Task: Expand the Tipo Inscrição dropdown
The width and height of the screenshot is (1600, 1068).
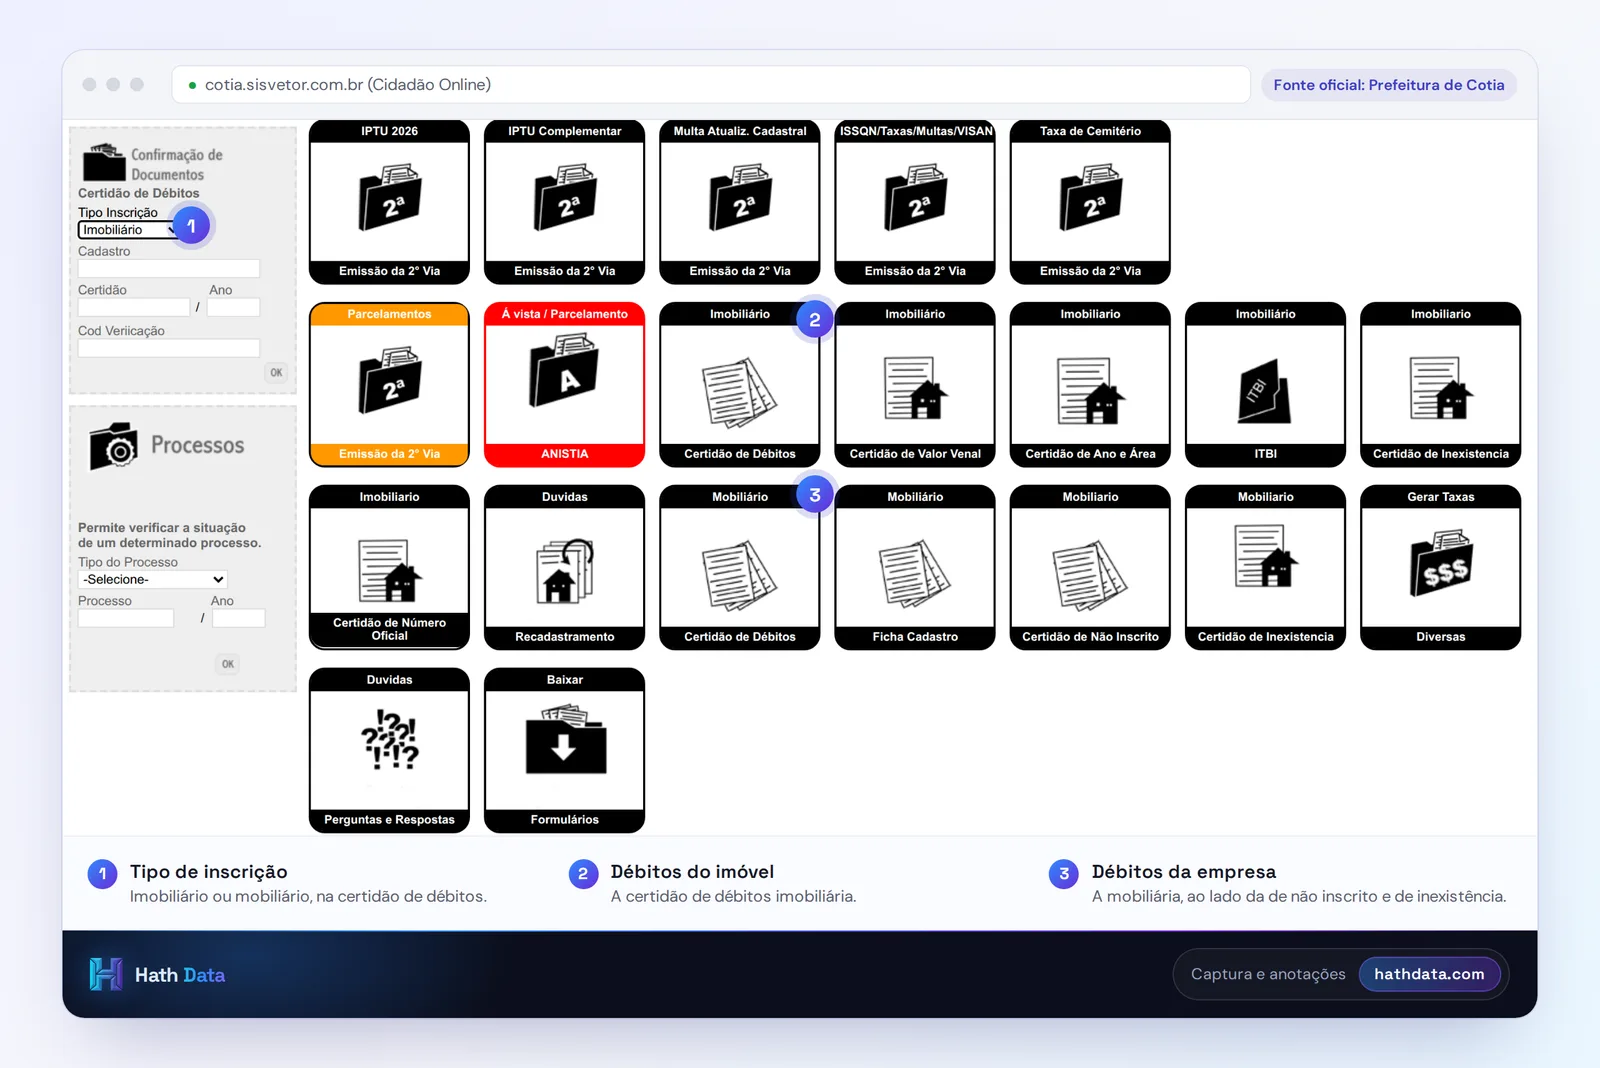Action: (x=130, y=230)
